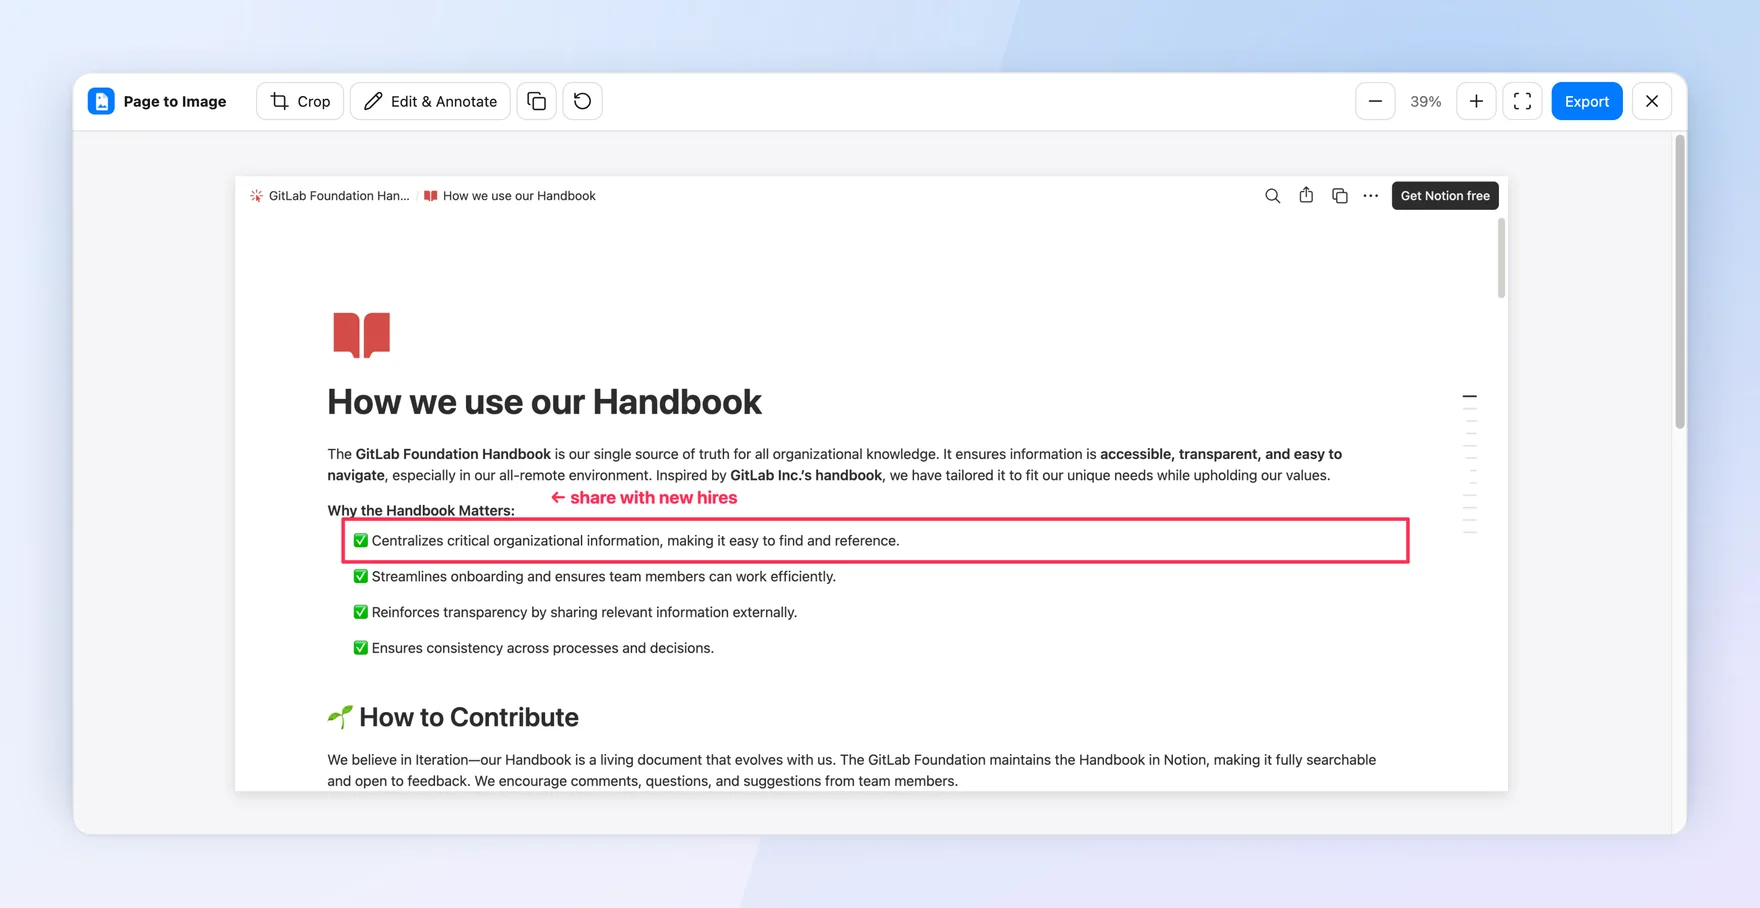This screenshot has width=1760, height=908.
Task: Click the top table-of-contents outline marker
Action: [x=1469, y=397]
